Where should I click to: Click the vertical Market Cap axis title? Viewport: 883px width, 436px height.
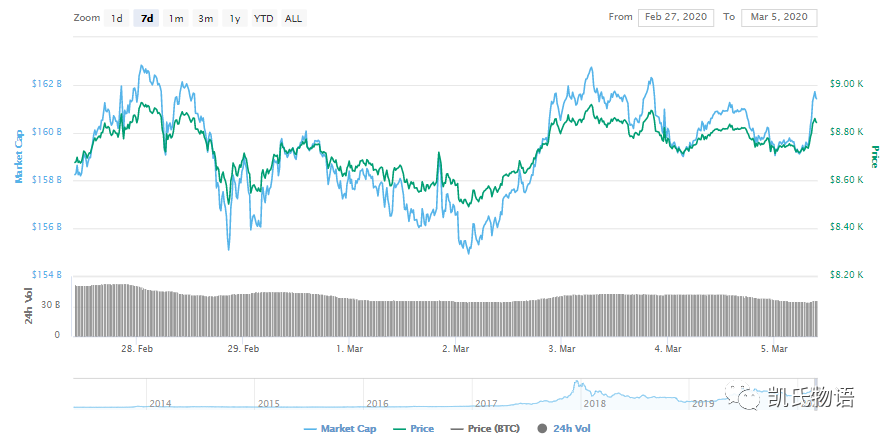click(x=19, y=156)
